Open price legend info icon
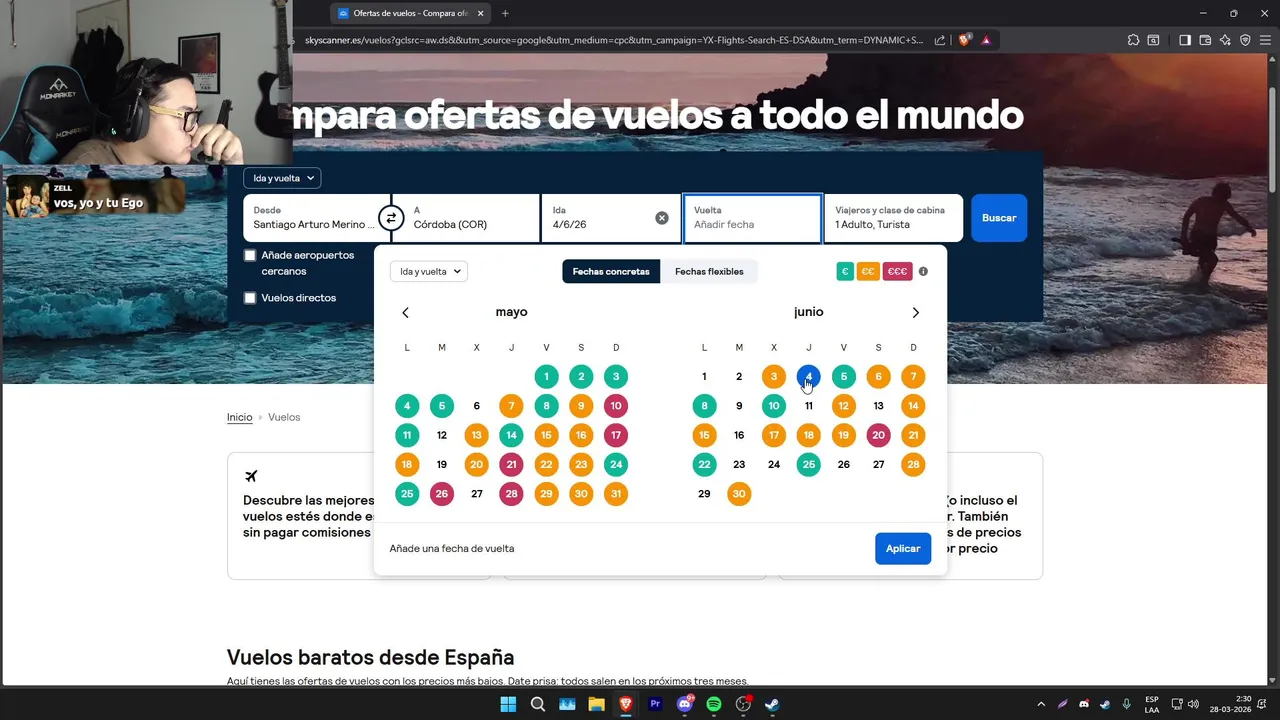Image resolution: width=1280 pixels, height=720 pixels. [923, 271]
